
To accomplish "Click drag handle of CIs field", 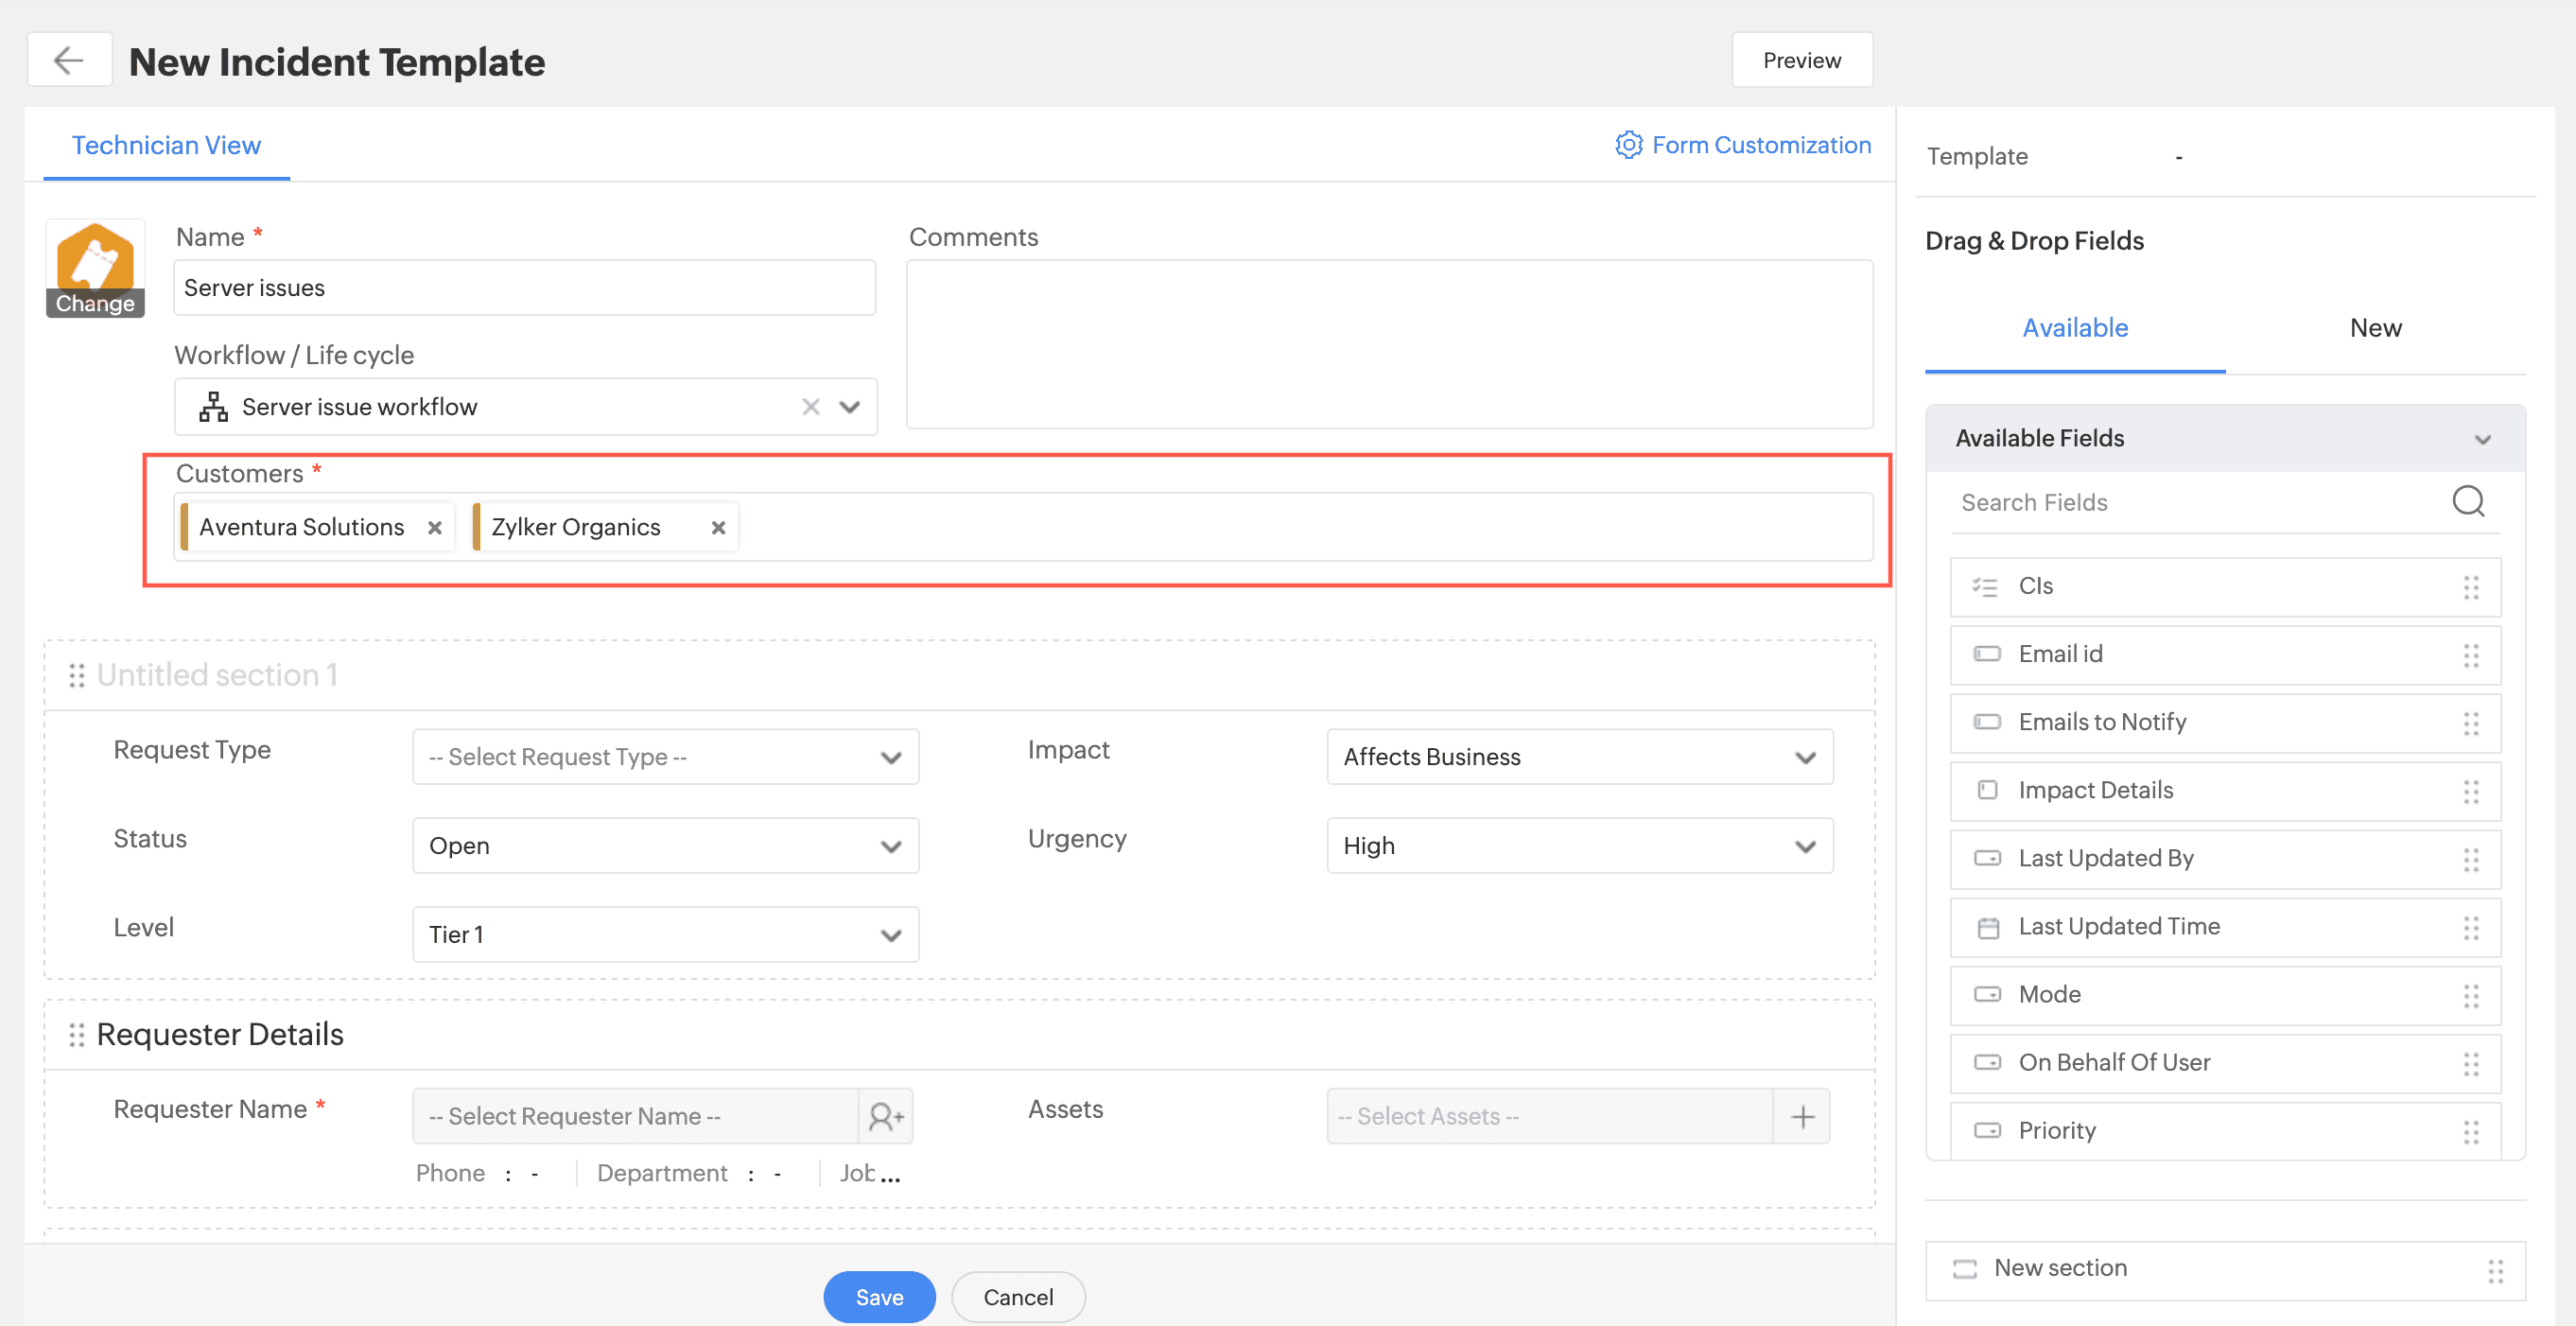I will tap(2470, 587).
